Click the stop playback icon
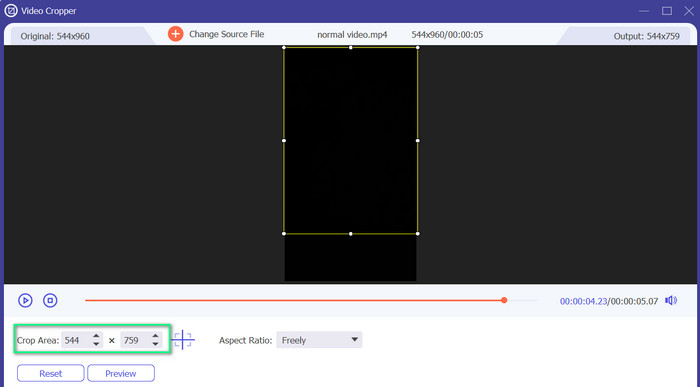 pos(50,300)
